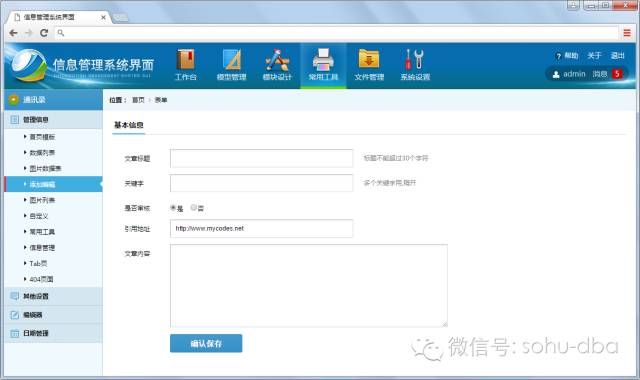This screenshot has width=640, height=380.
Task: Click the 退出 logout link
Action: 617,56
